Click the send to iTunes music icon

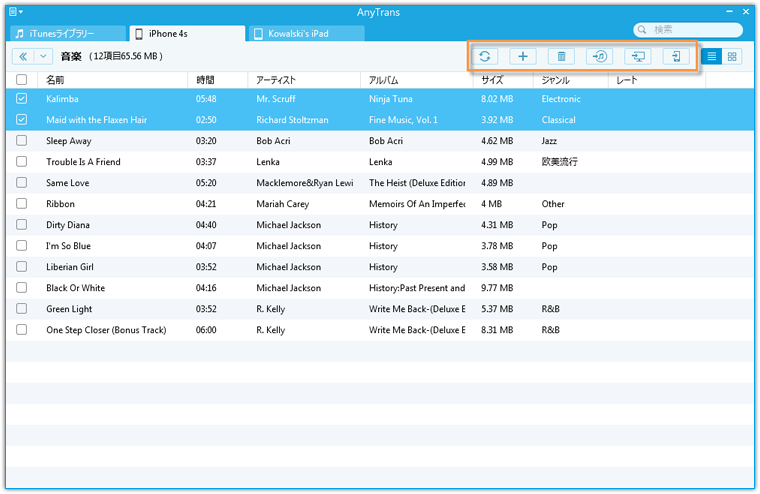tap(600, 56)
